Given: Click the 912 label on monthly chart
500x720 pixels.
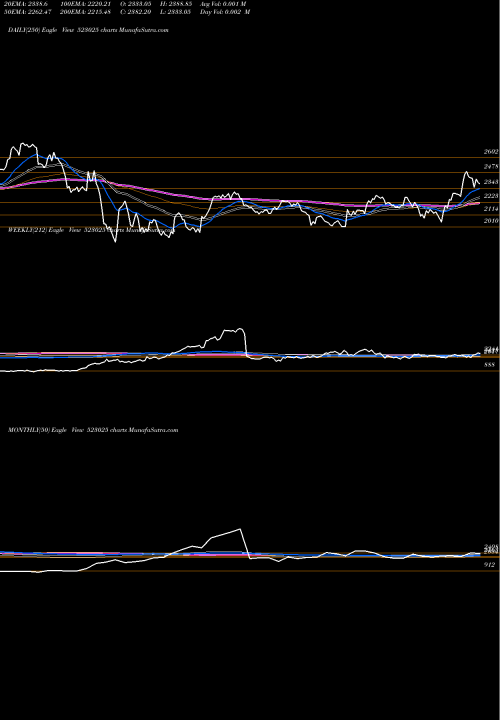Looking at the screenshot, I should tap(489, 565).
